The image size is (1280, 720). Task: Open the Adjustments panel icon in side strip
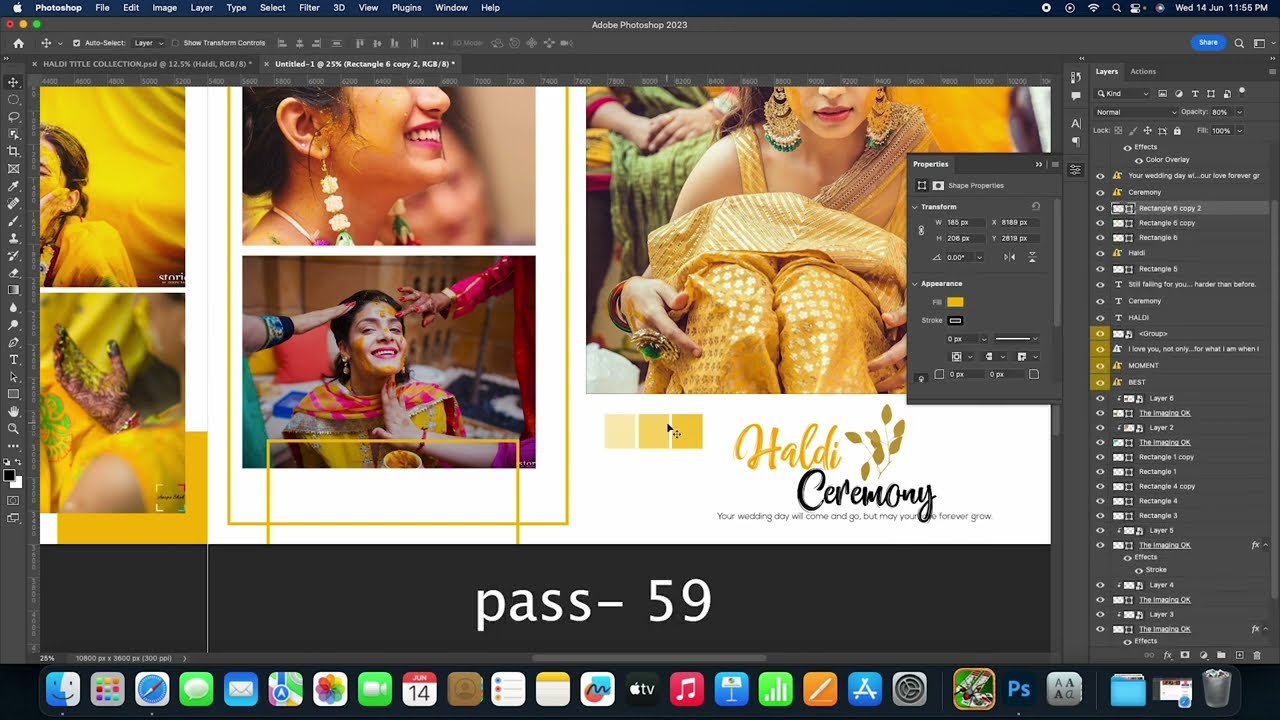1075,170
